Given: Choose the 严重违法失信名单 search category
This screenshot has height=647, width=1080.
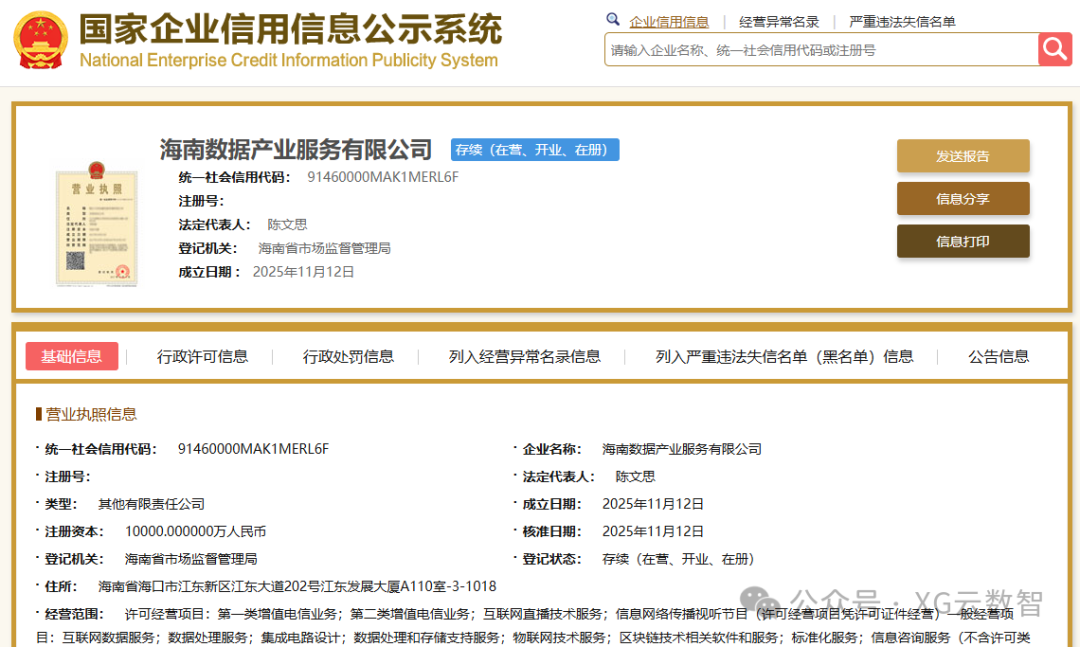Looking at the screenshot, I should point(902,22).
